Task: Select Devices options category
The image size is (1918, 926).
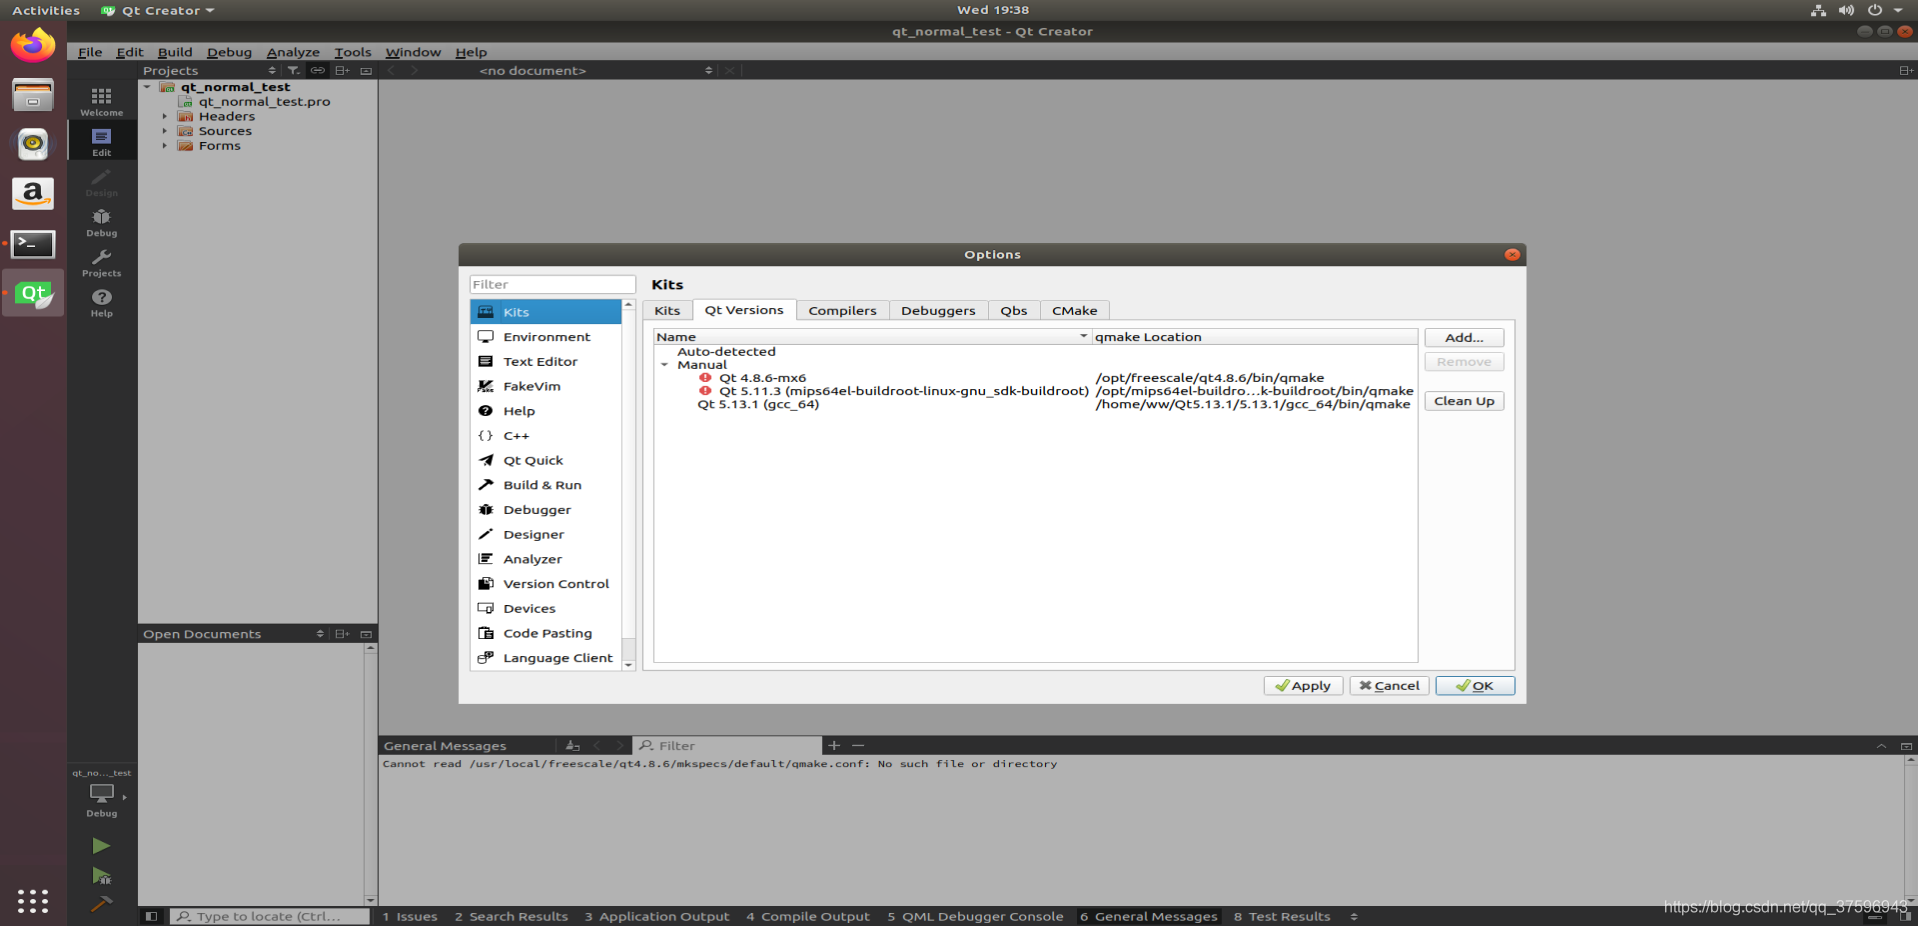Action: [546, 608]
